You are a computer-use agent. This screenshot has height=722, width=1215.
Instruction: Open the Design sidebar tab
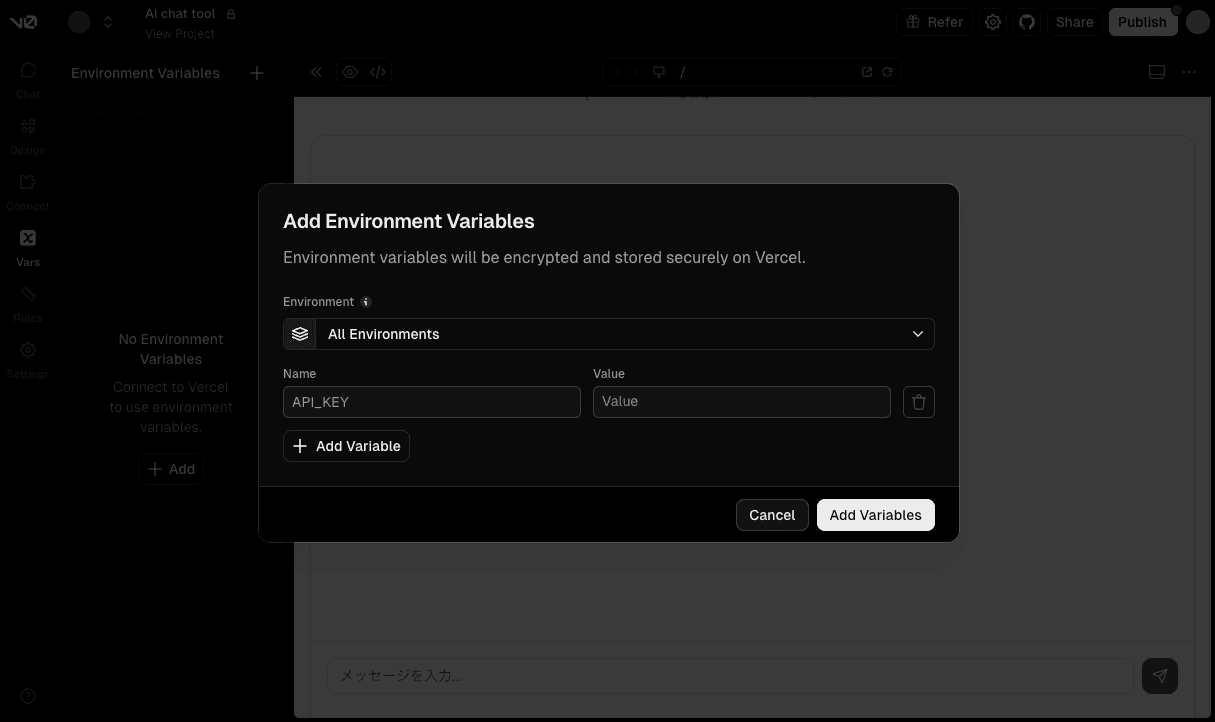[28, 135]
